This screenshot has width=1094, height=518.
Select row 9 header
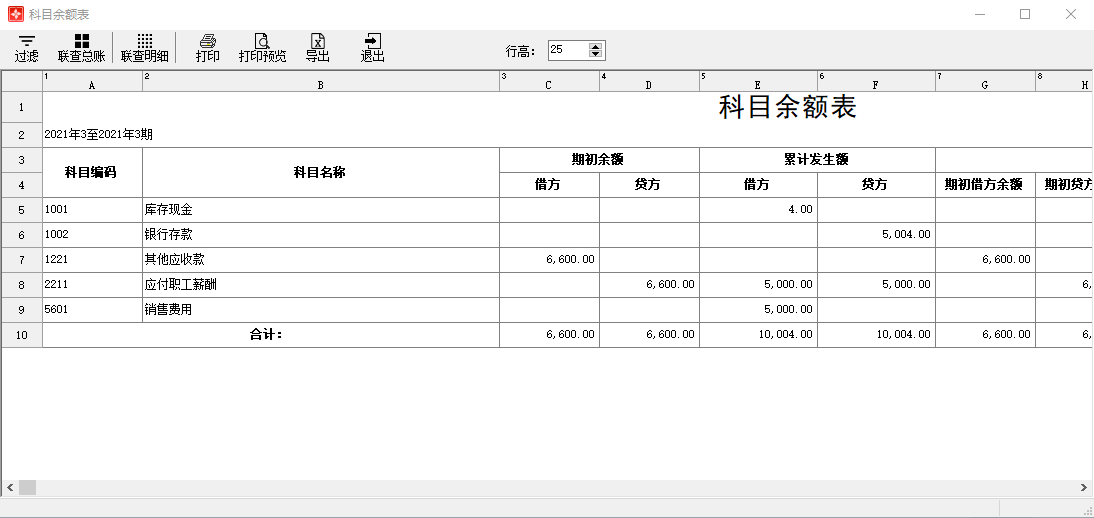click(x=22, y=310)
